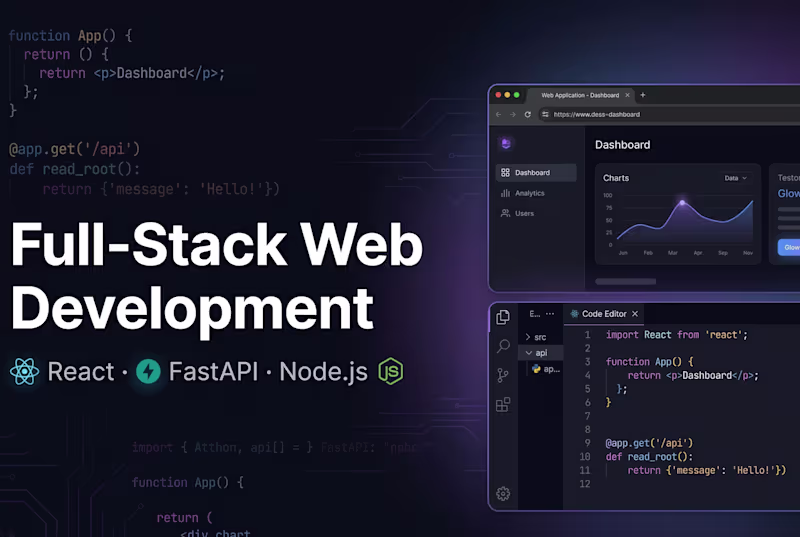Click editor line 3 function App() {

pos(649,362)
